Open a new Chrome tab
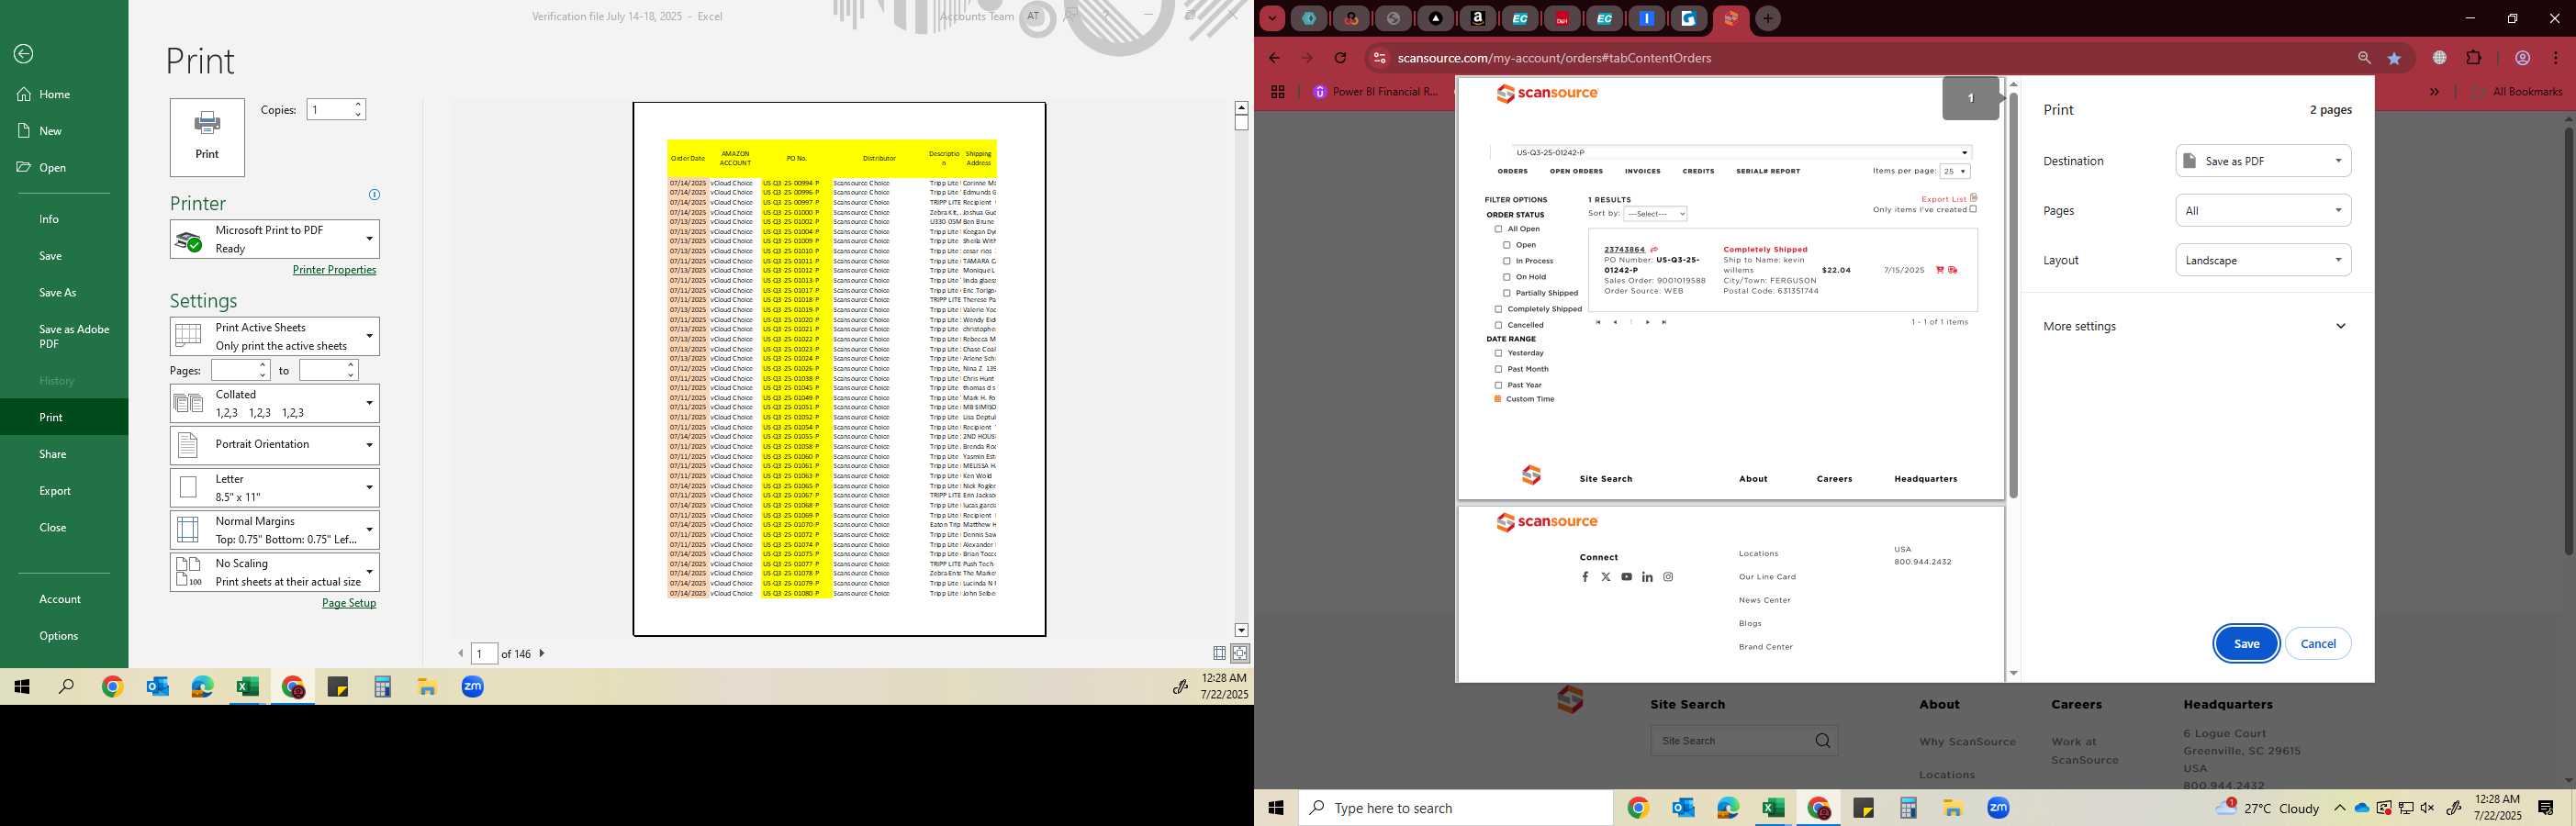 (x=1768, y=18)
